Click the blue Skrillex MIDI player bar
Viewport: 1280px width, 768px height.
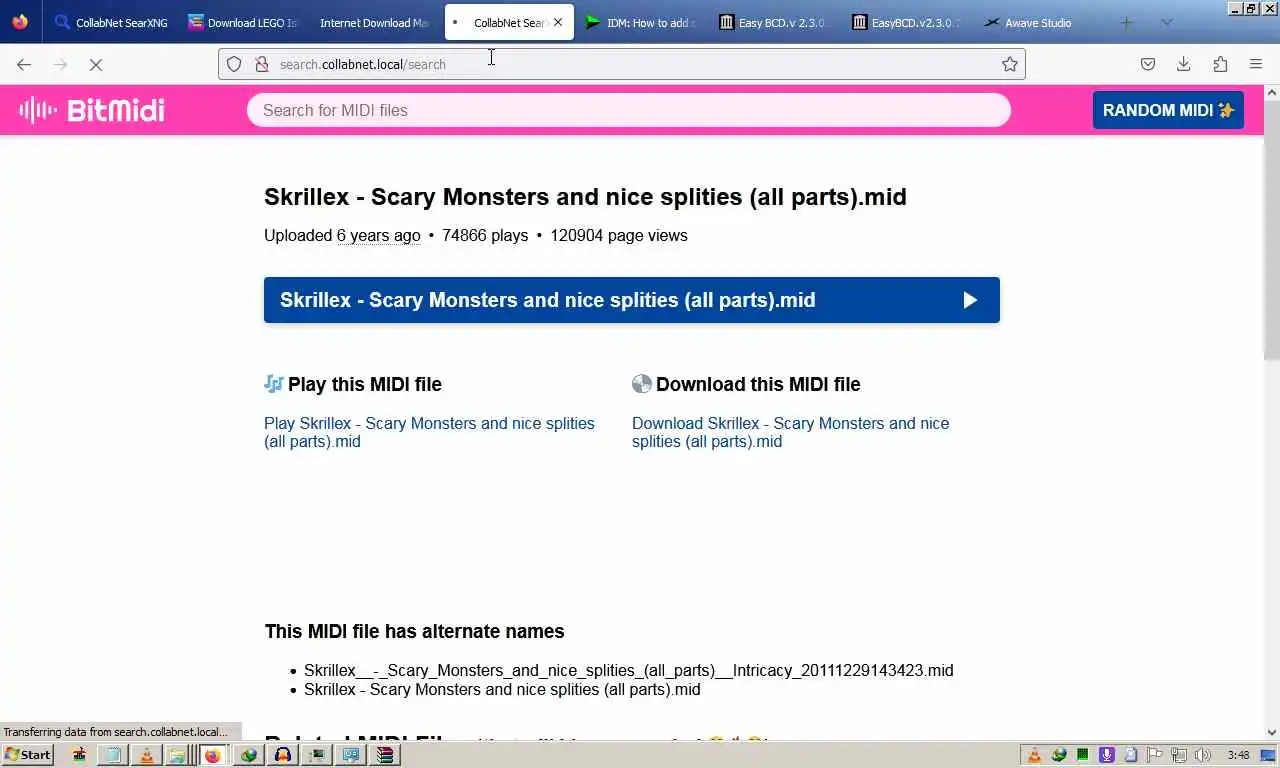pyautogui.click(x=632, y=300)
